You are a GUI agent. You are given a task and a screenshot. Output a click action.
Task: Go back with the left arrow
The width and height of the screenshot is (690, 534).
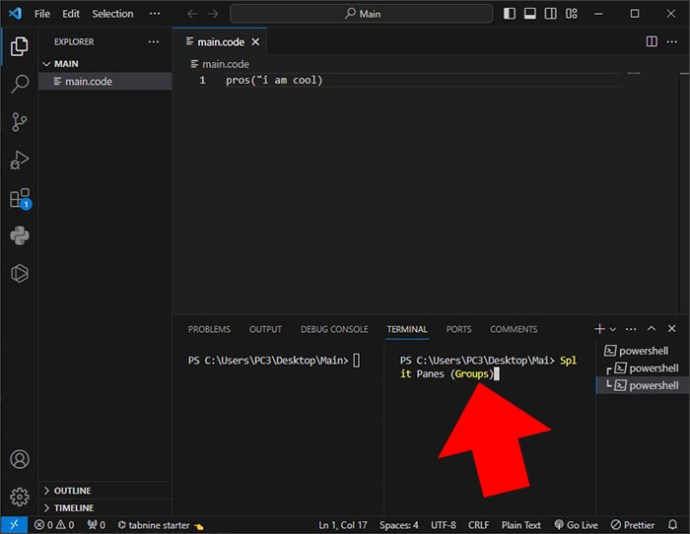tap(192, 14)
